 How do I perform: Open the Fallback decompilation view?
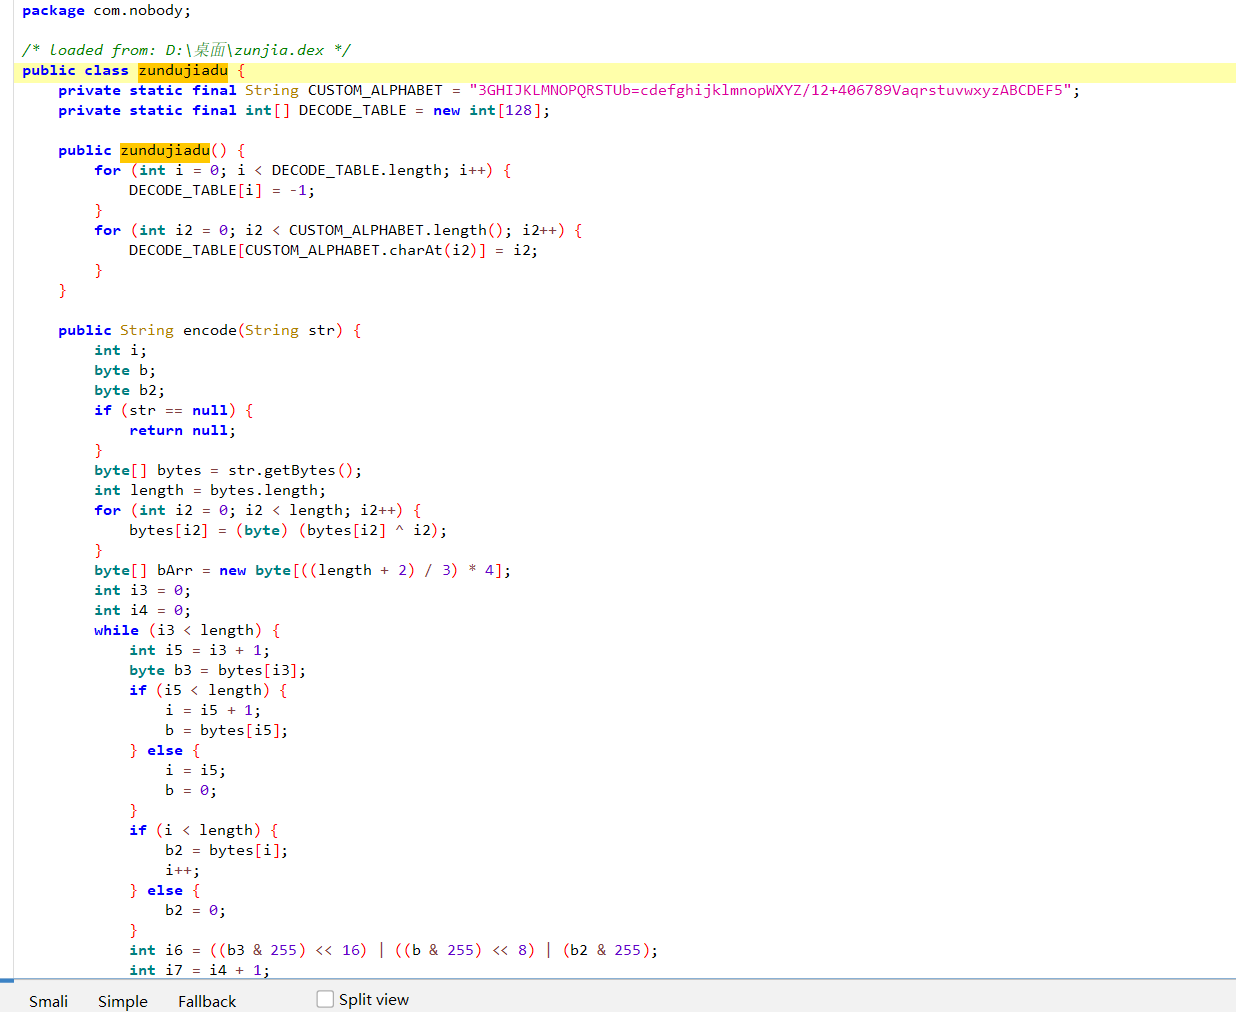[x=206, y=1000]
